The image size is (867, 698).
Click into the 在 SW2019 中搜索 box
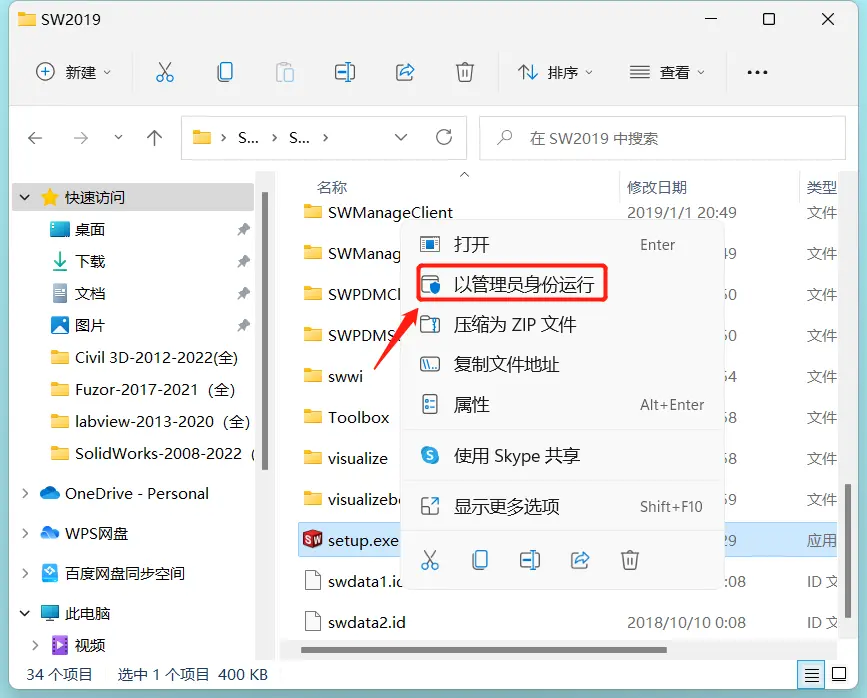pyautogui.click(x=662, y=138)
